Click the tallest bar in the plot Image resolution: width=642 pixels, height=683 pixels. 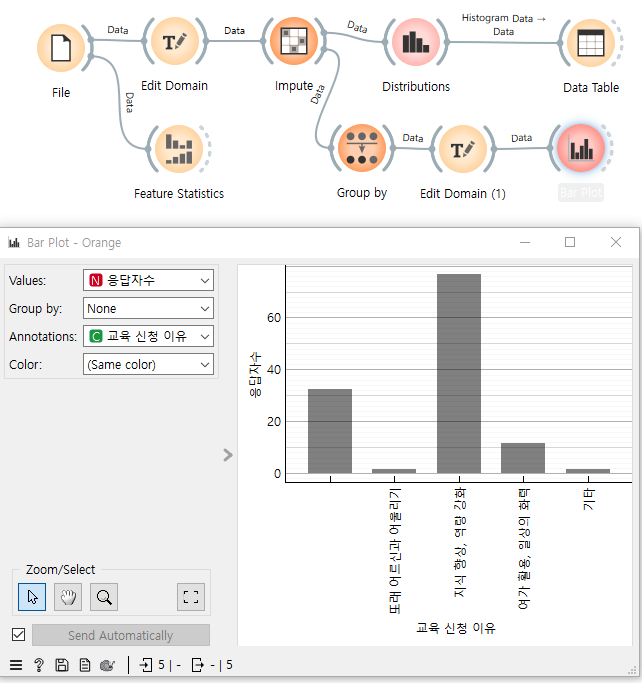click(x=459, y=373)
